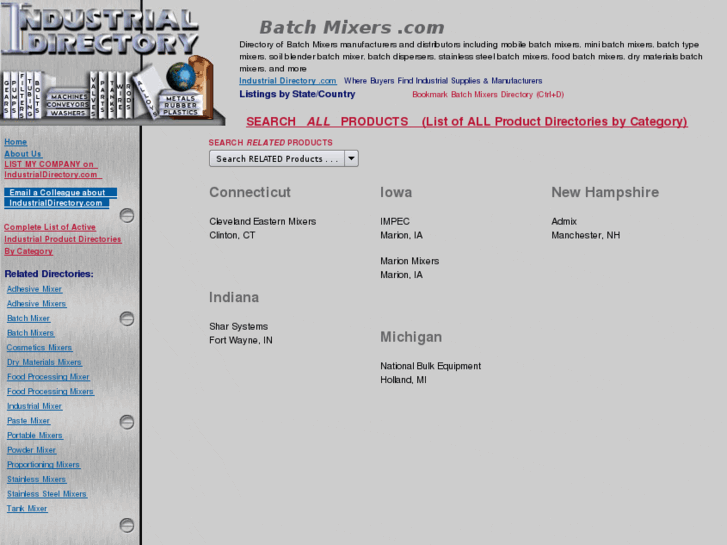The image size is (727, 545).
Task: Select the Admix listing
Action: pyautogui.click(x=564, y=222)
